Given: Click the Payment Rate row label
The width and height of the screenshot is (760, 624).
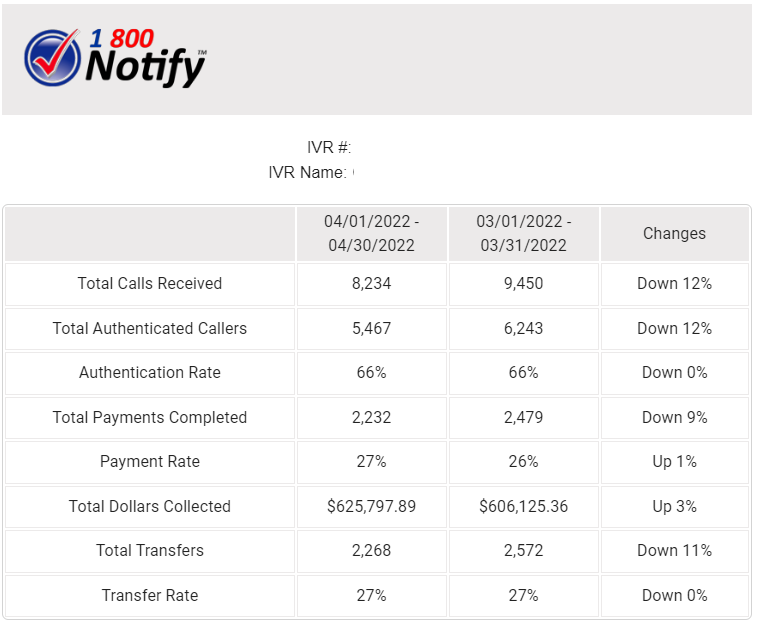Looking at the screenshot, I should pyautogui.click(x=150, y=461).
